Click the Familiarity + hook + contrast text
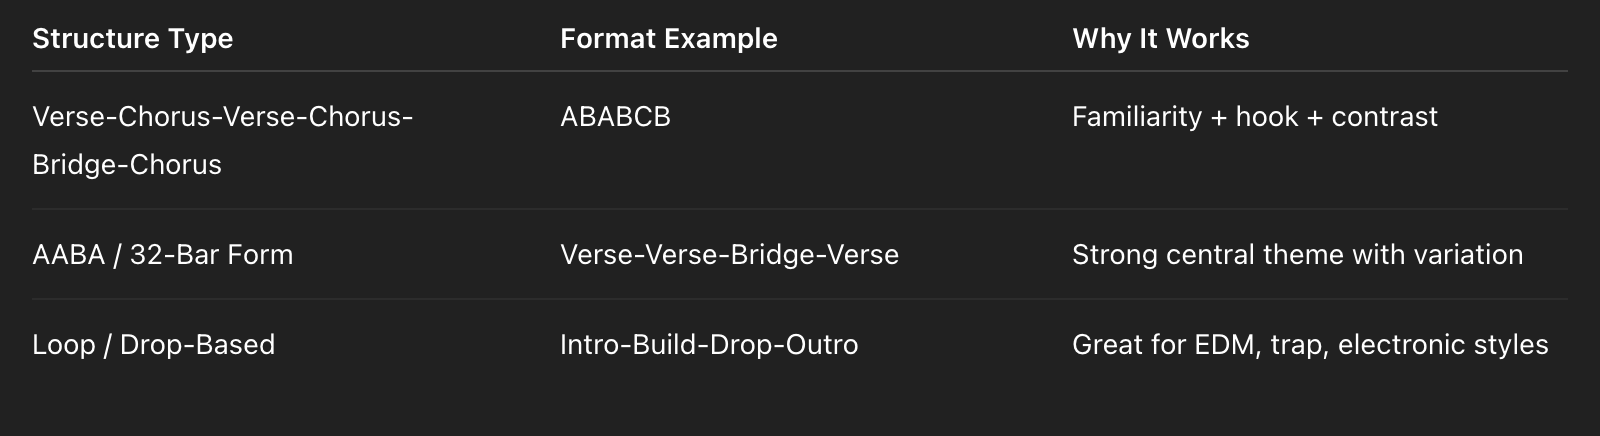1600x436 pixels. coord(1255,117)
